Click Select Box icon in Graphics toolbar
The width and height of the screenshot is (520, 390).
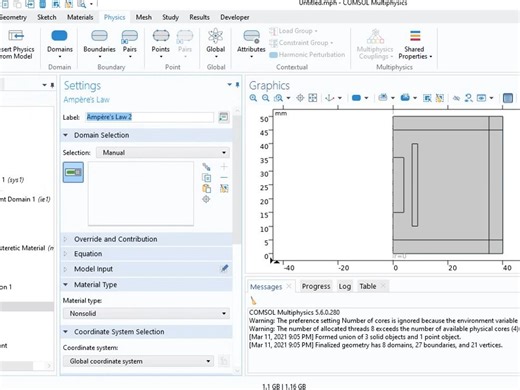coord(427,98)
